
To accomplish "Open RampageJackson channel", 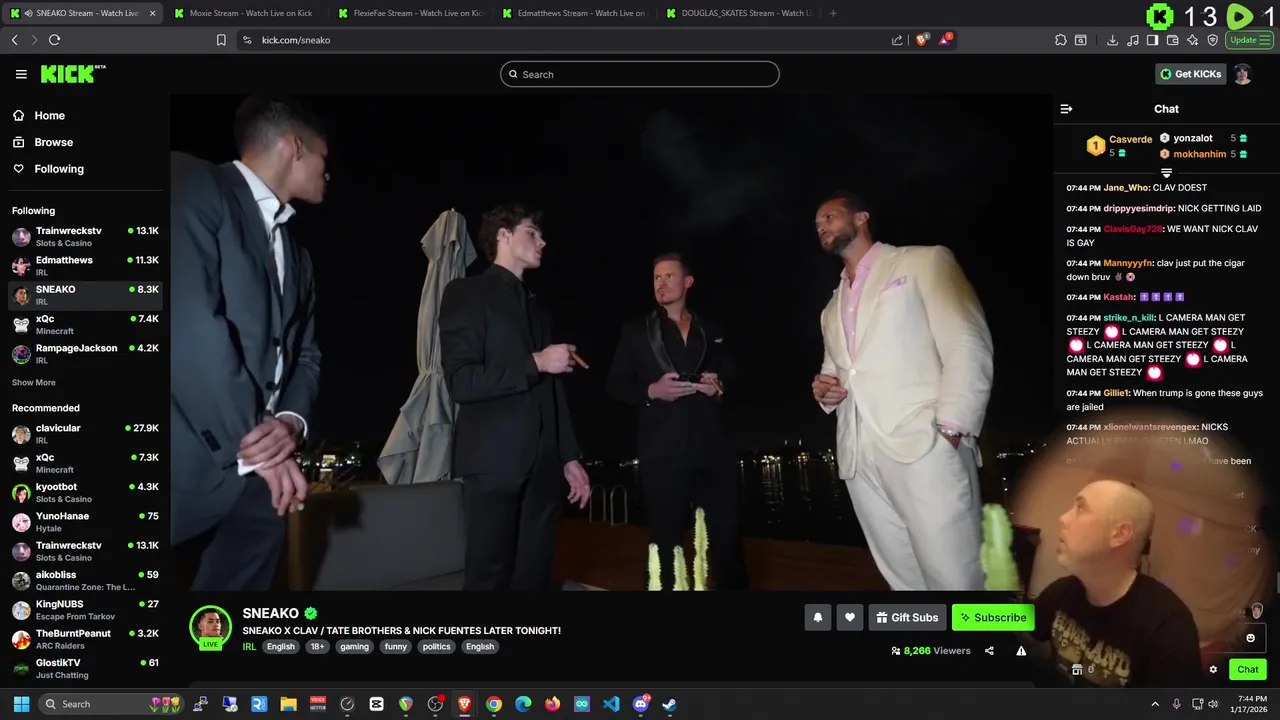I will point(85,354).
